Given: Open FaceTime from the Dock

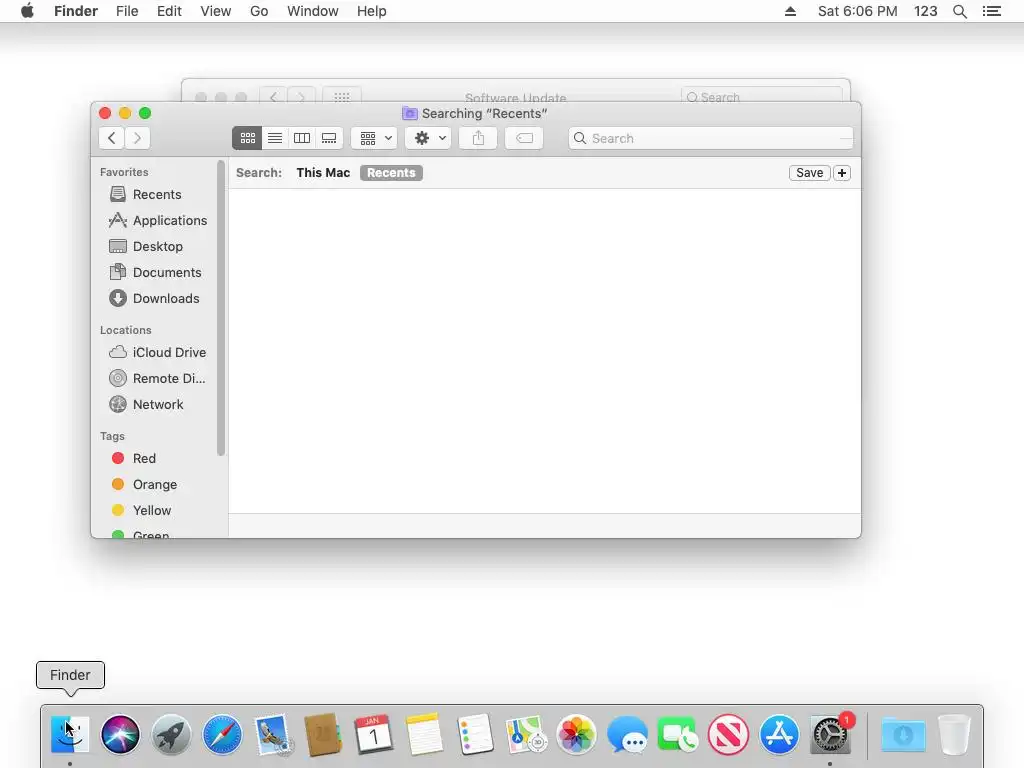Looking at the screenshot, I should (677, 734).
